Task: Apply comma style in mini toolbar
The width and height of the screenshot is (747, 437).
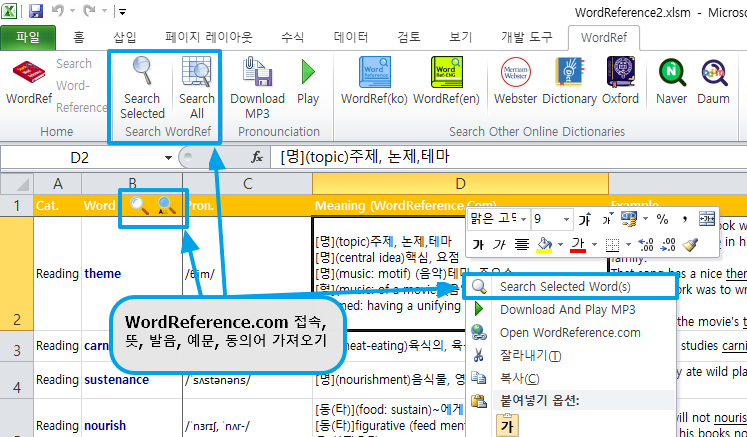Action: [x=685, y=219]
